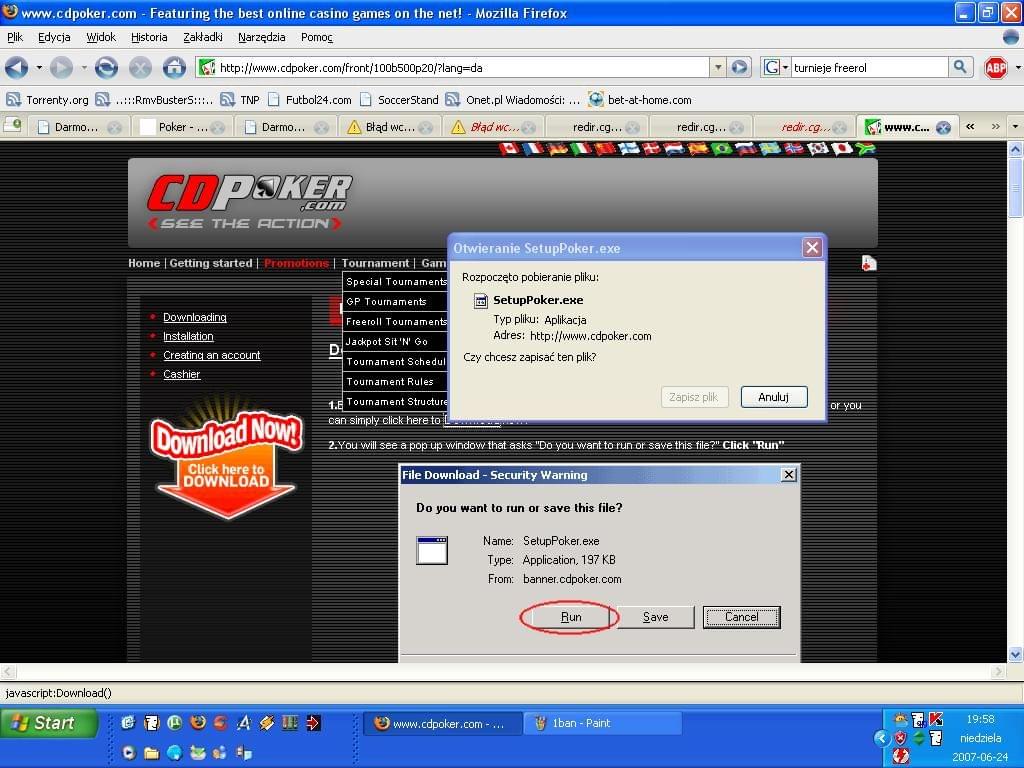The height and width of the screenshot is (768, 1024).
Task: Open the Google search engine selector
Action: 776,67
